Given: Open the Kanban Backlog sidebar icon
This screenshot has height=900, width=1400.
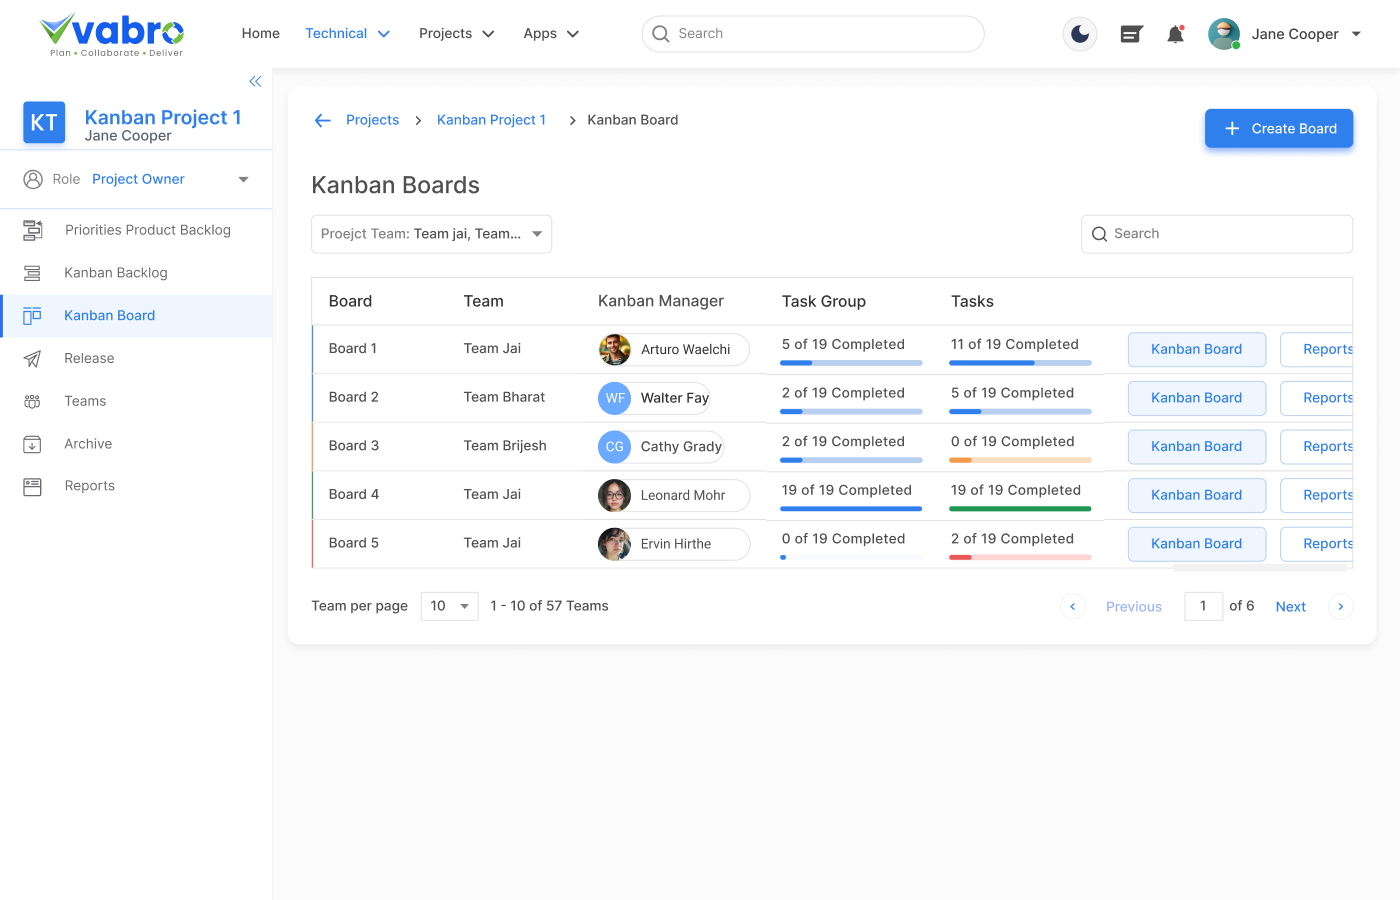Looking at the screenshot, I should point(33,272).
